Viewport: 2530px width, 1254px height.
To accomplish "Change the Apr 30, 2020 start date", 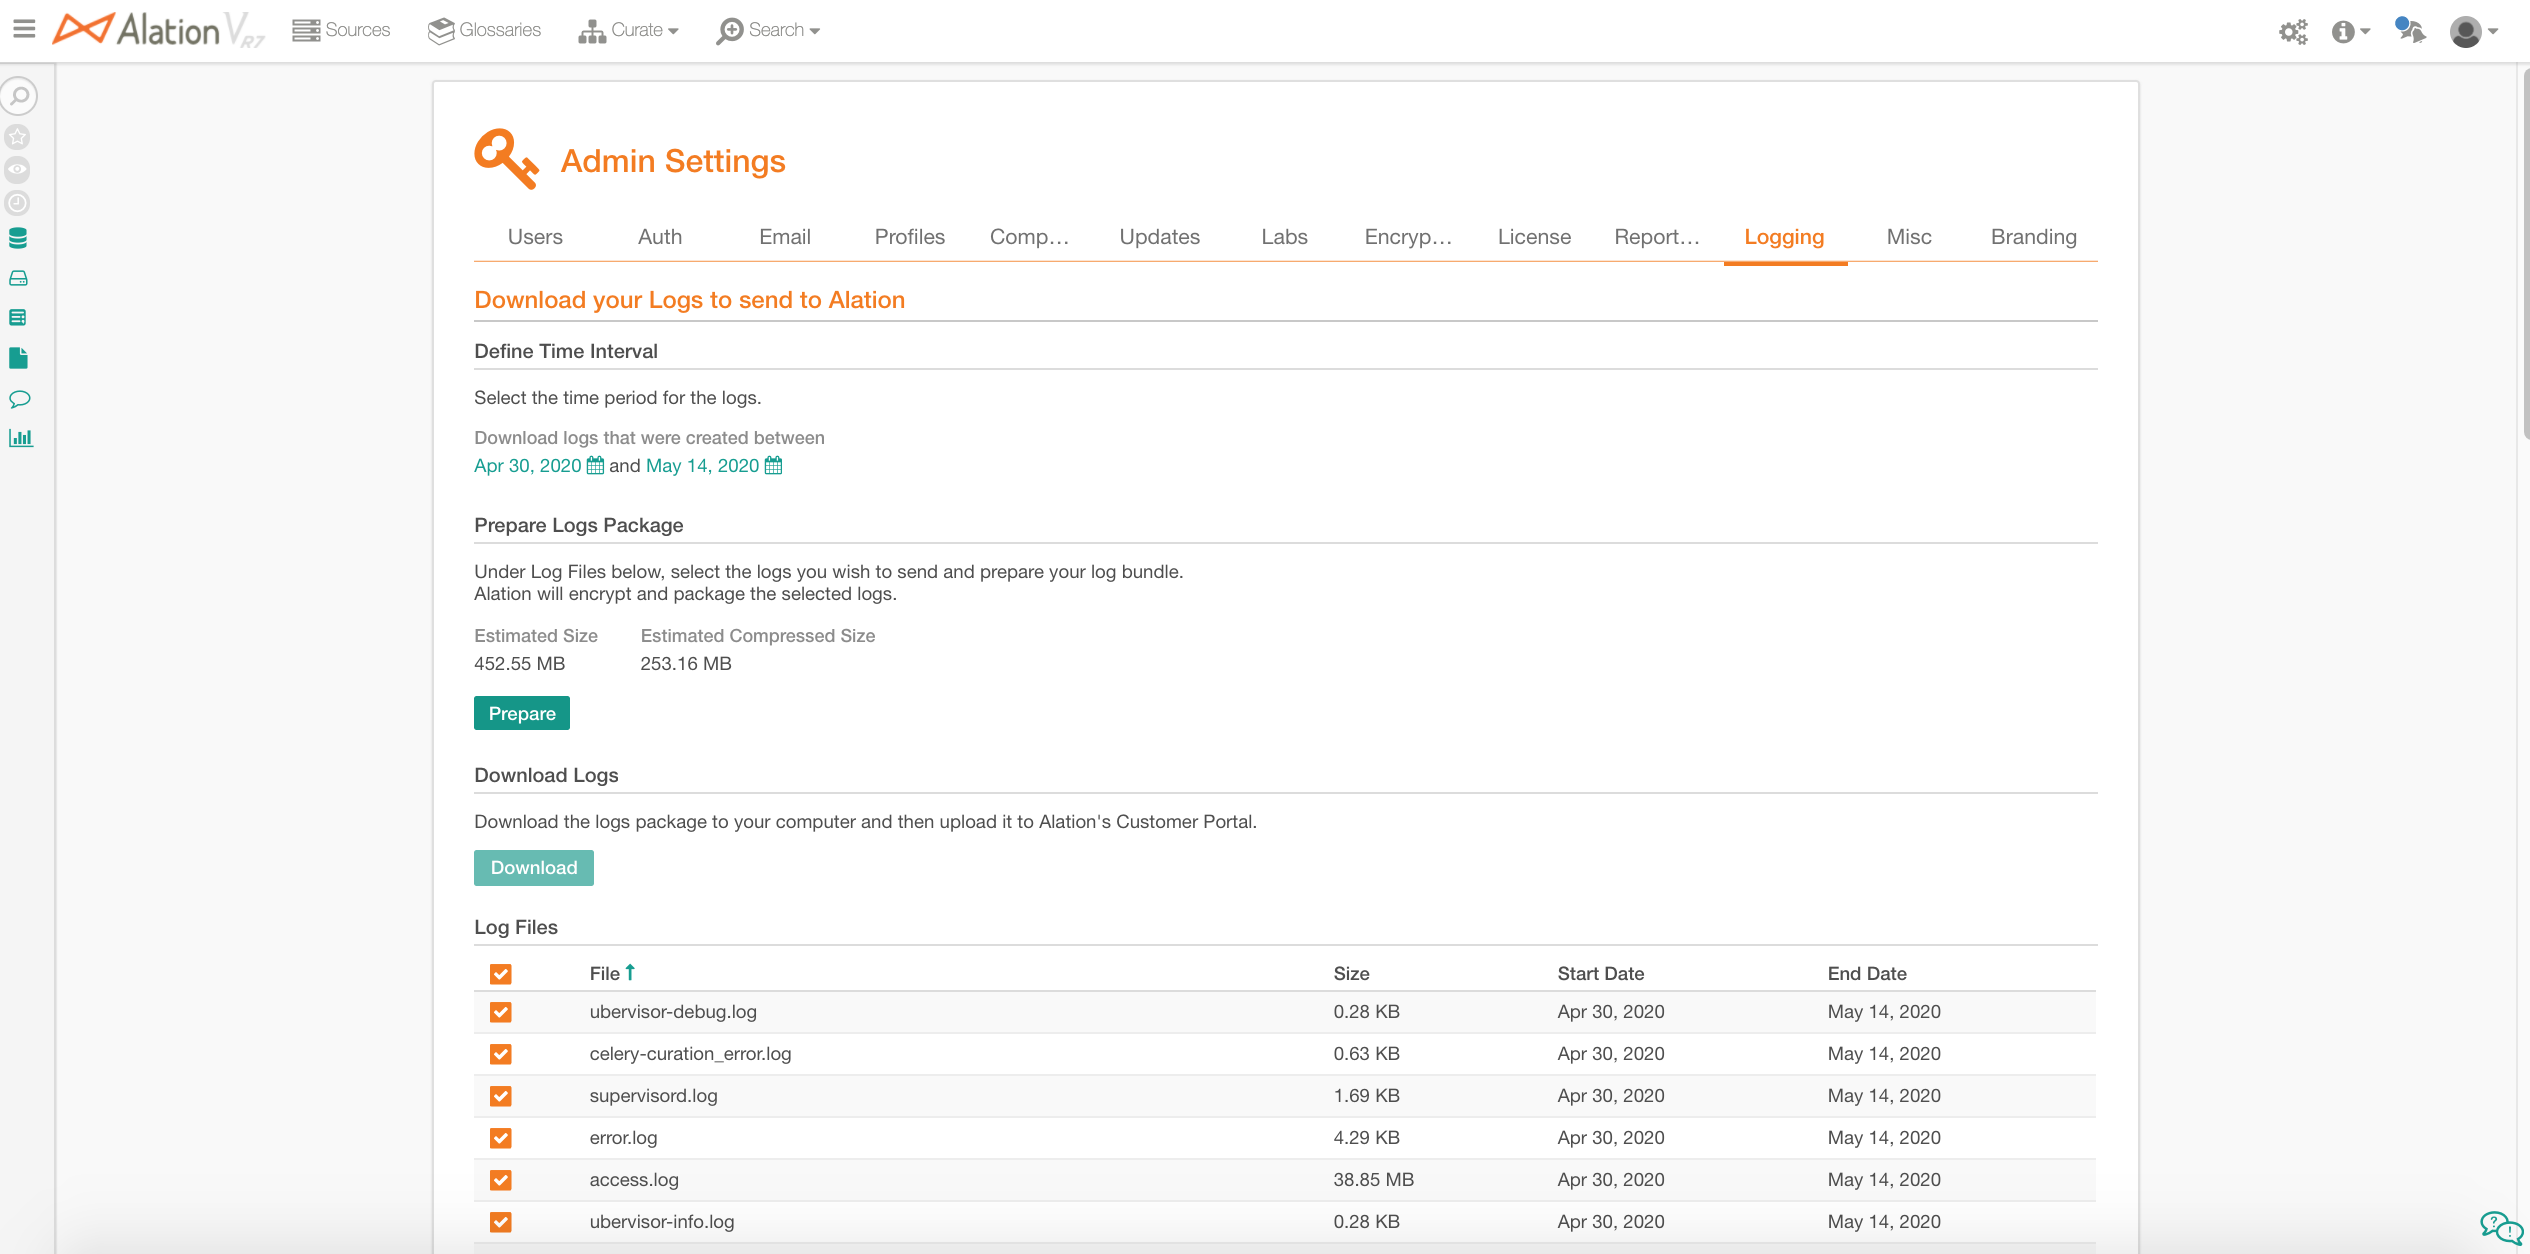I will (x=528, y=465).
